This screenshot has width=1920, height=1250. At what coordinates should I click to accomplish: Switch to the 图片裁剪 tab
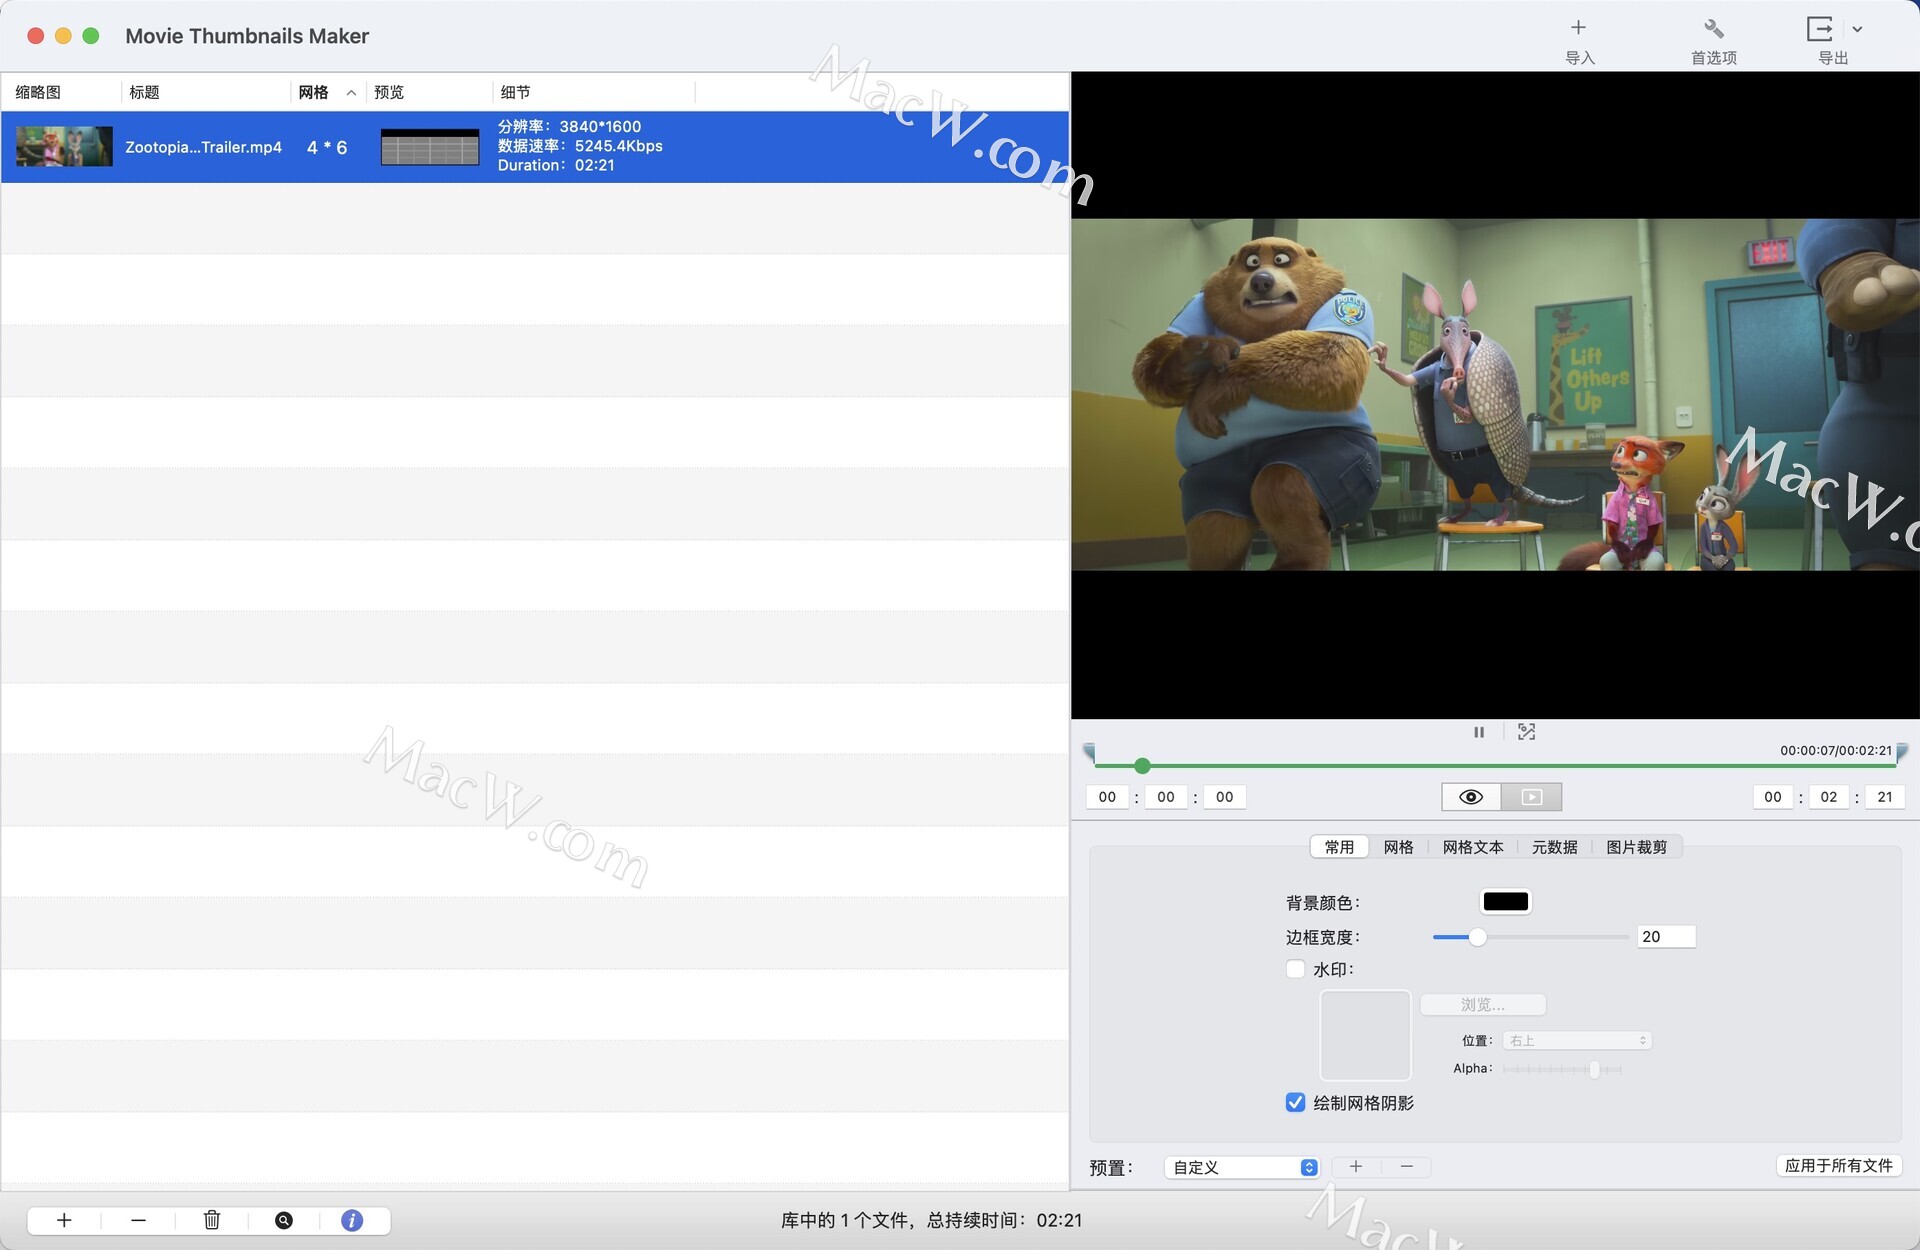pos(1636,847)
